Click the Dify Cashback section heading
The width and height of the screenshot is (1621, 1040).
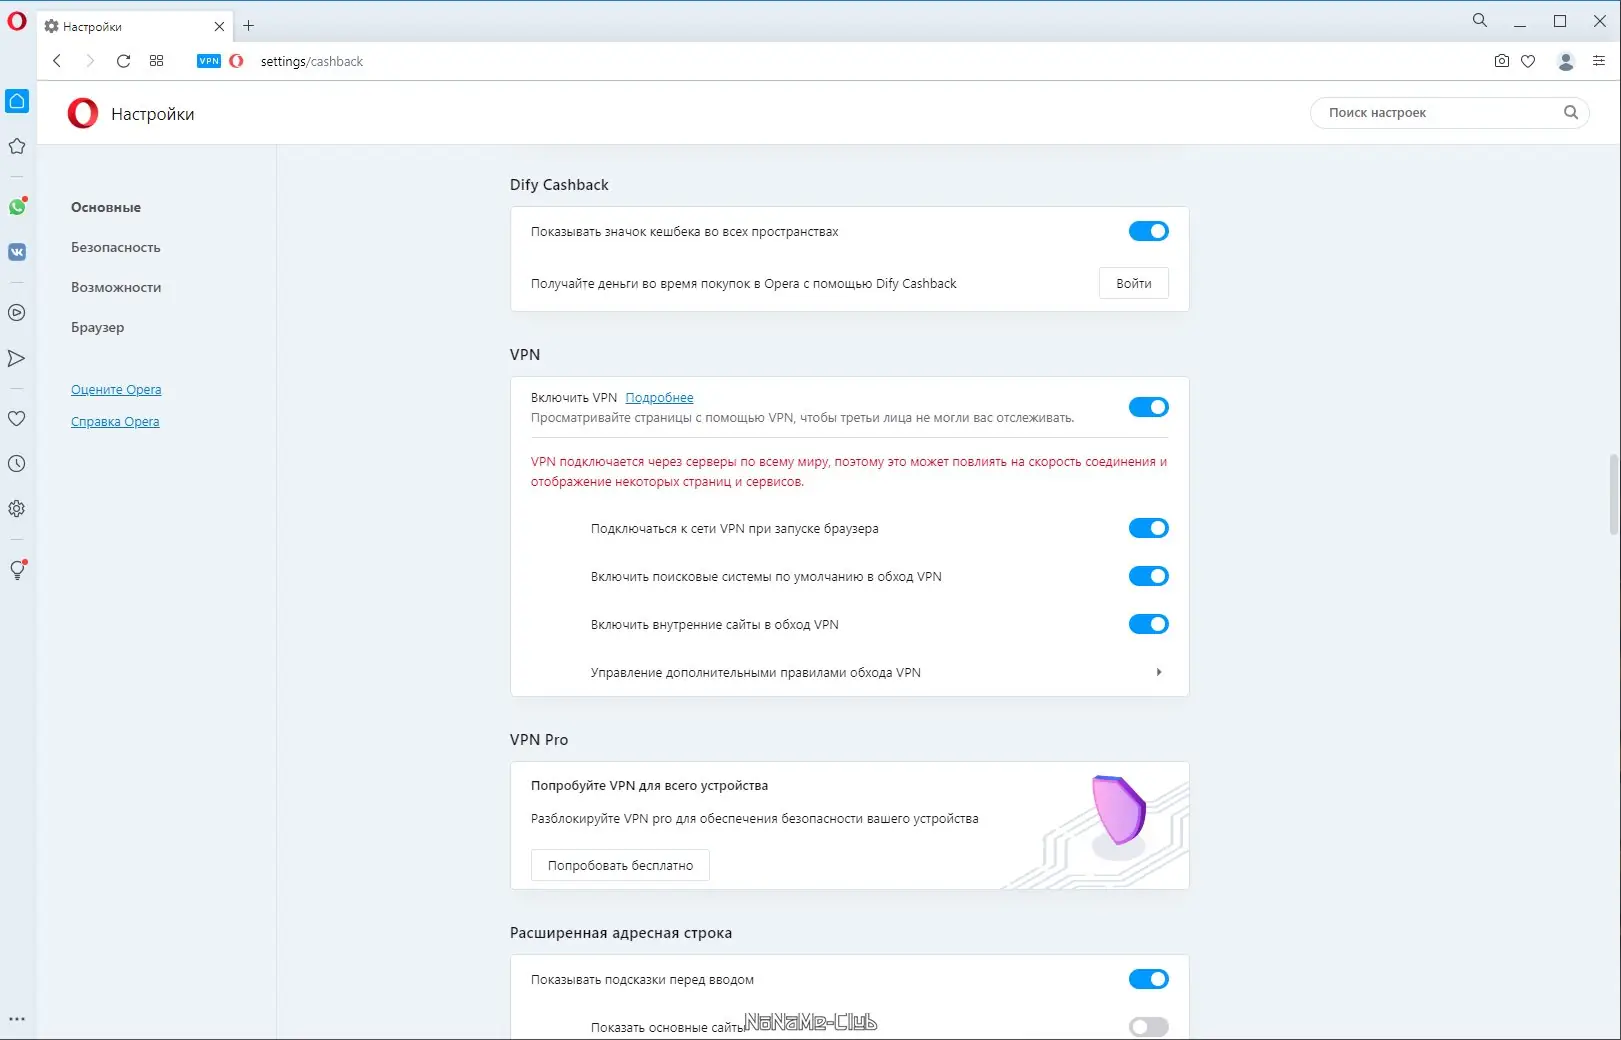tap(559, 185)
